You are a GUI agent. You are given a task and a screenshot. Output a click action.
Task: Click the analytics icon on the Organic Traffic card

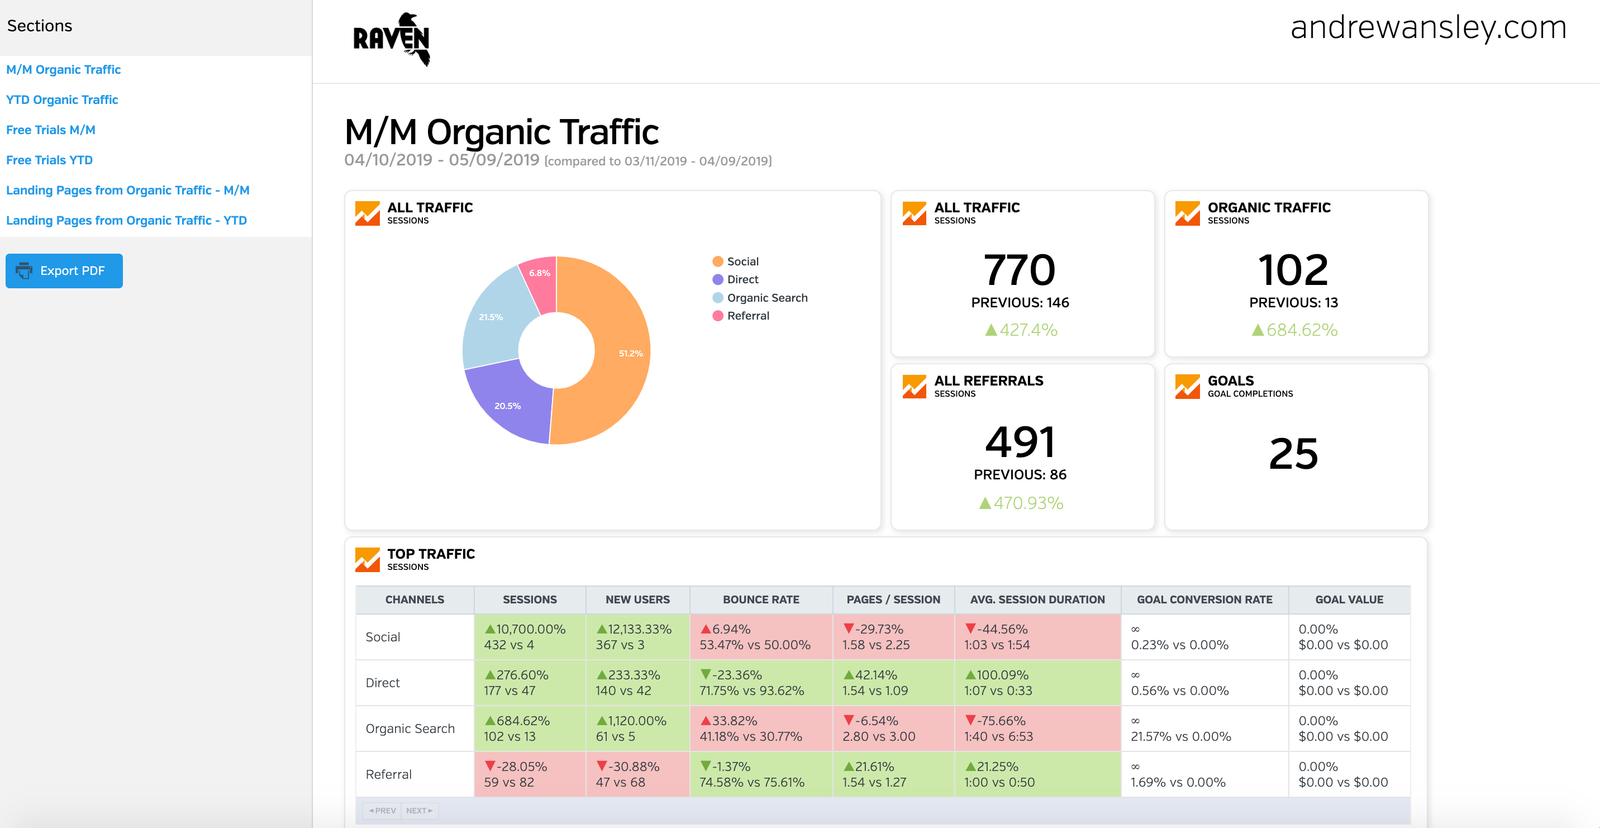[x=1187, y=213]
